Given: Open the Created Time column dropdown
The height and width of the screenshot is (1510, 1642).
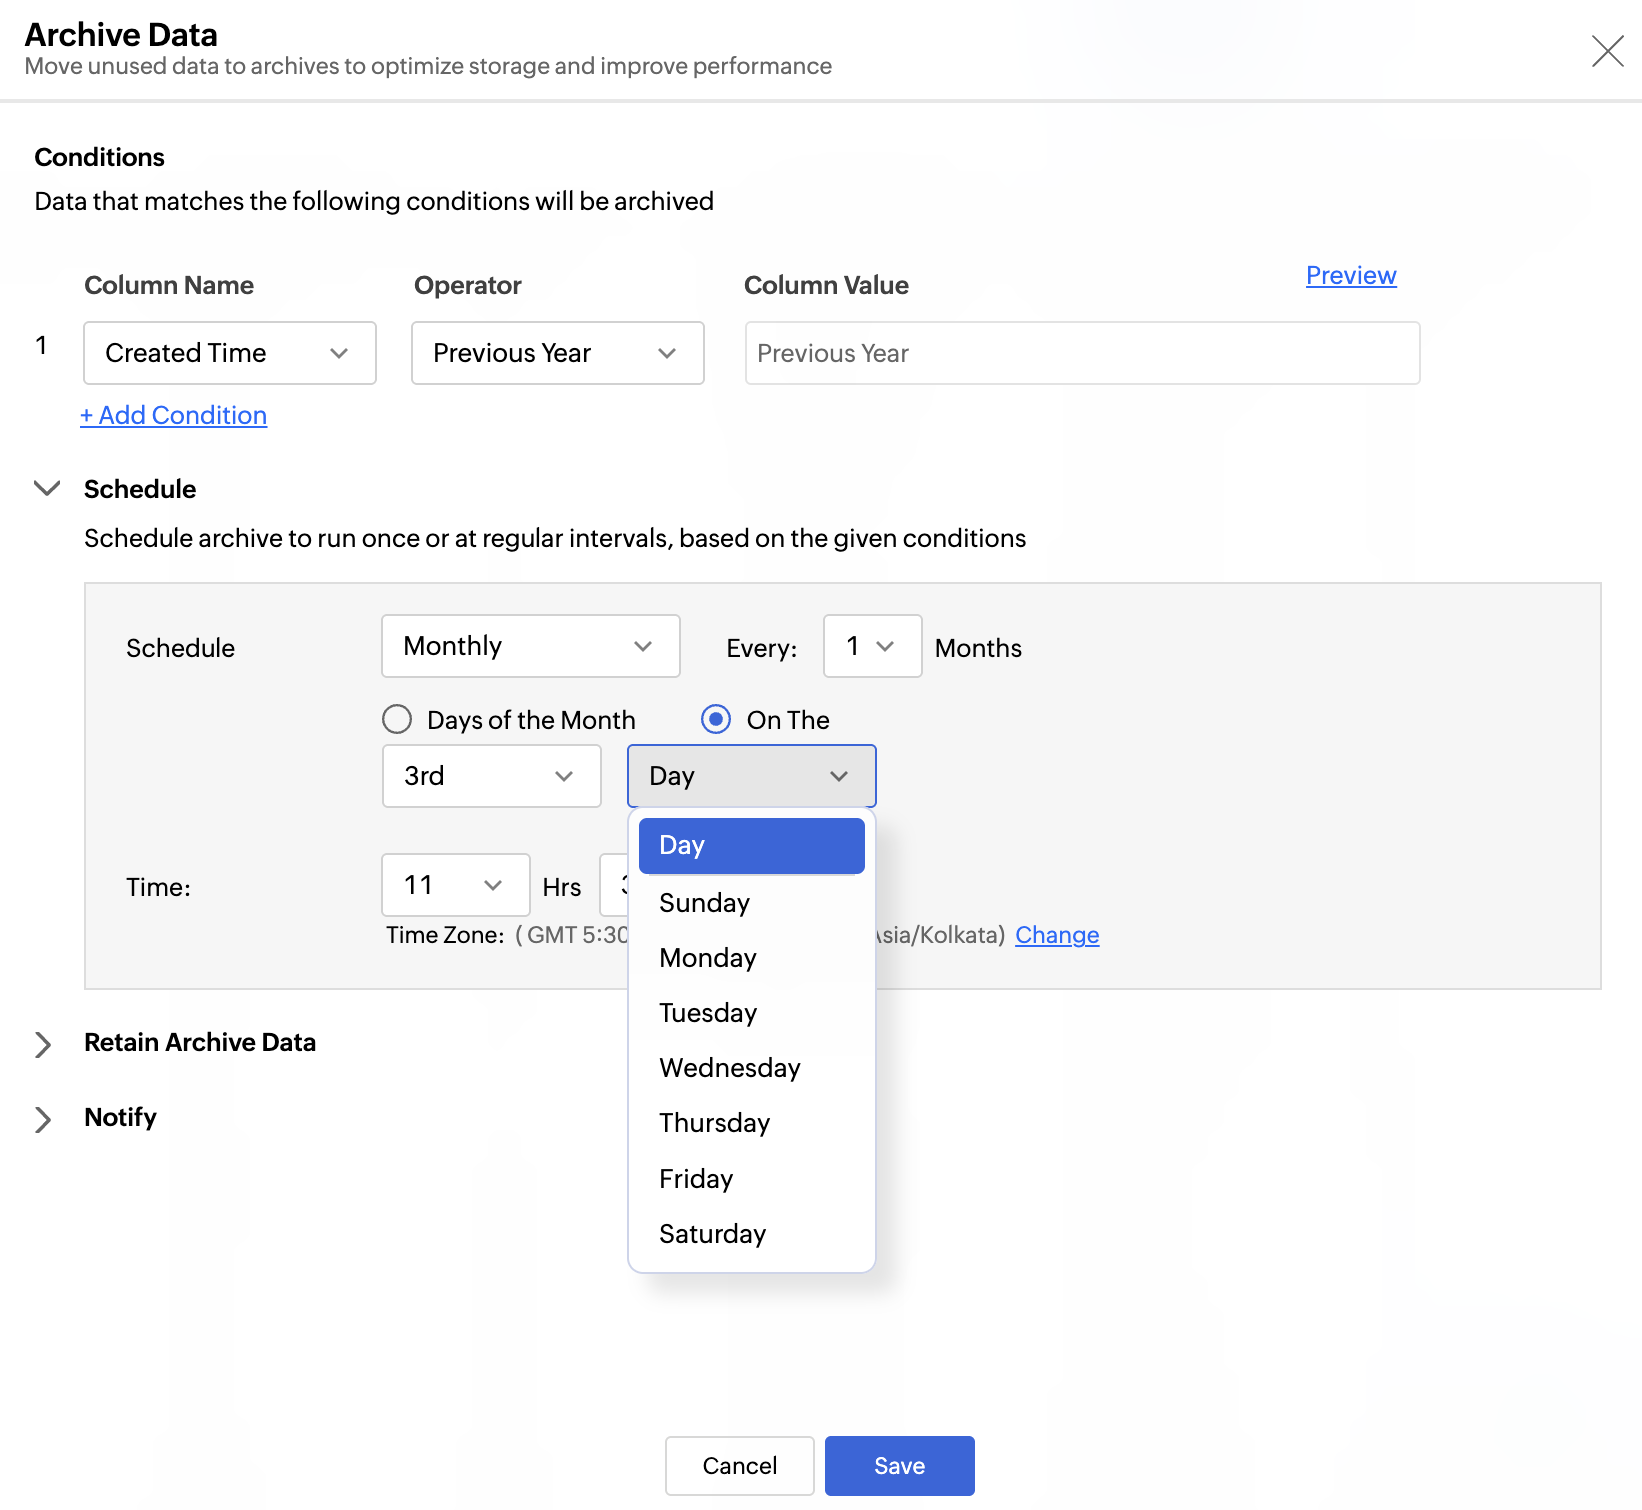Looking at the screenshot, I should click(229, 353).
